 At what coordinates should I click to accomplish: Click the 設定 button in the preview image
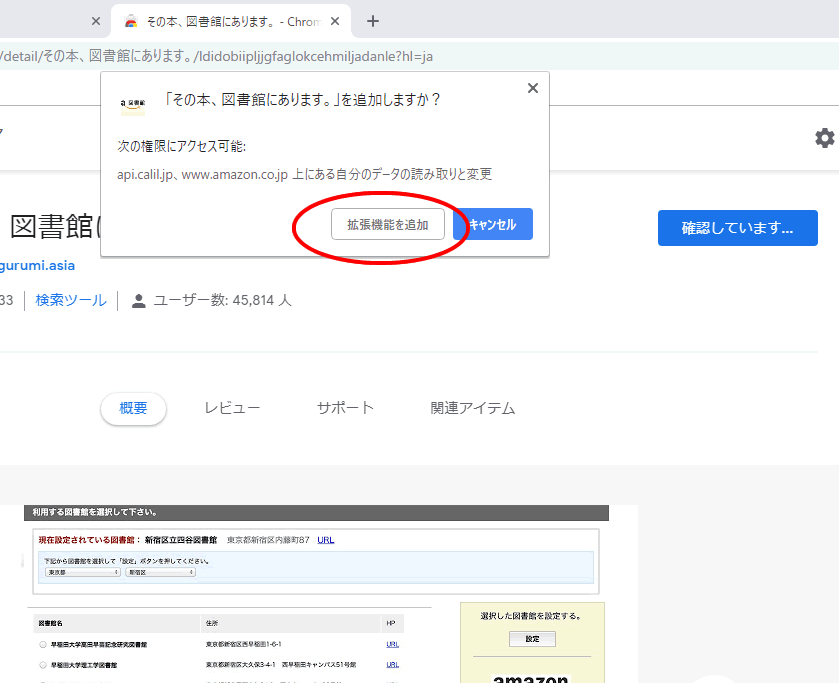[x=532, y=639]
